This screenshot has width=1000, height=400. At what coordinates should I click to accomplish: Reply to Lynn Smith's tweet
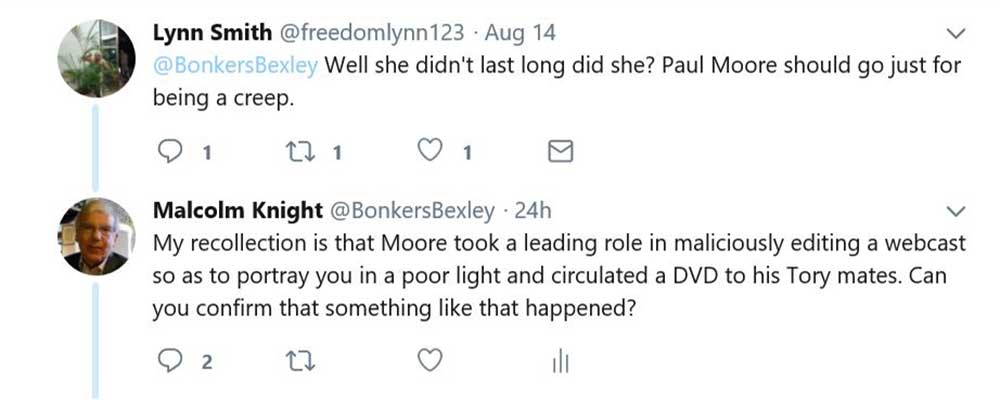(171, 153)
